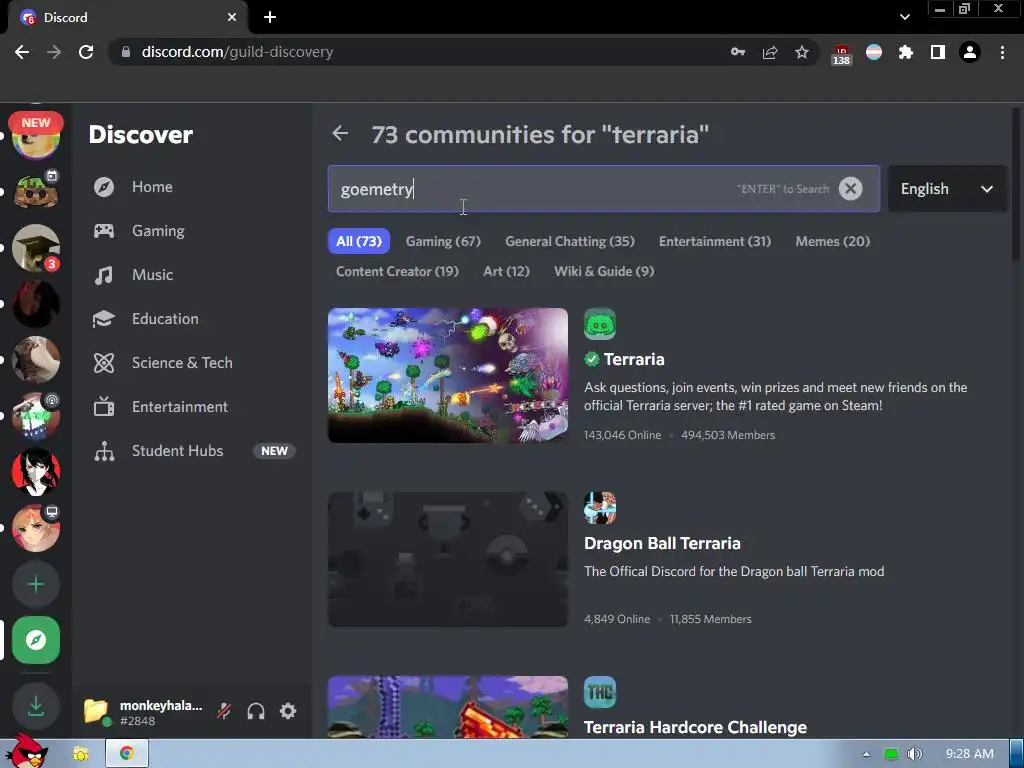Open the Terraria server title
Viewport: 1024px width, 768px height.
coord(633,359)
